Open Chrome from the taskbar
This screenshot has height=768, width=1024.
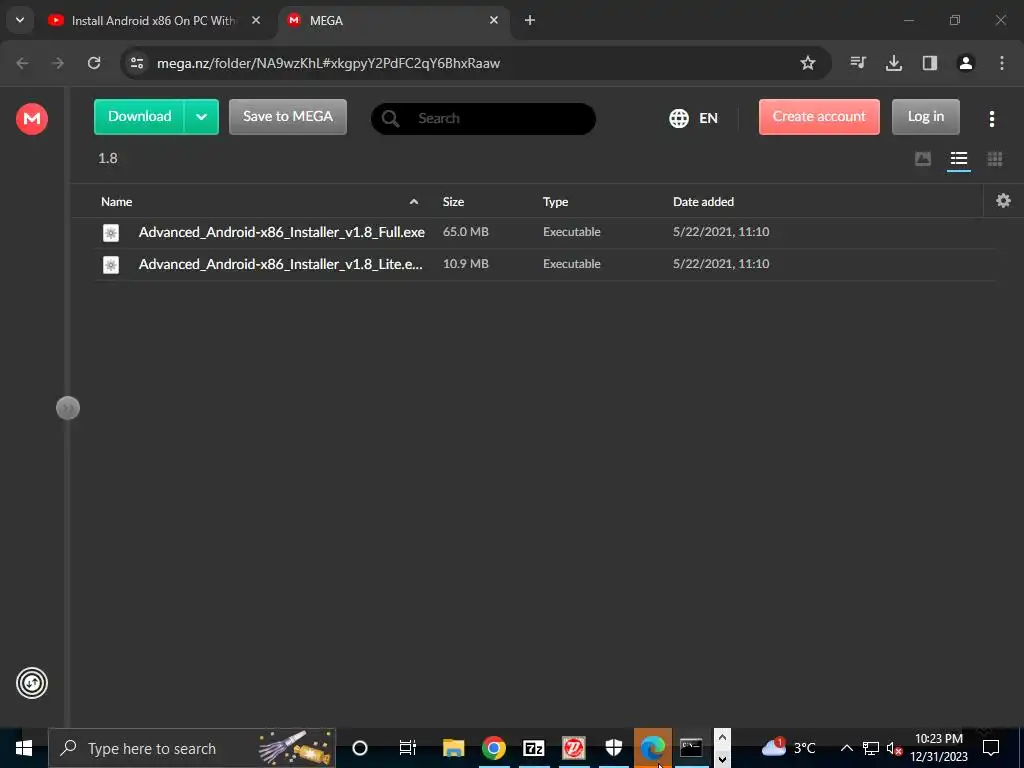(x=494, y=748)
